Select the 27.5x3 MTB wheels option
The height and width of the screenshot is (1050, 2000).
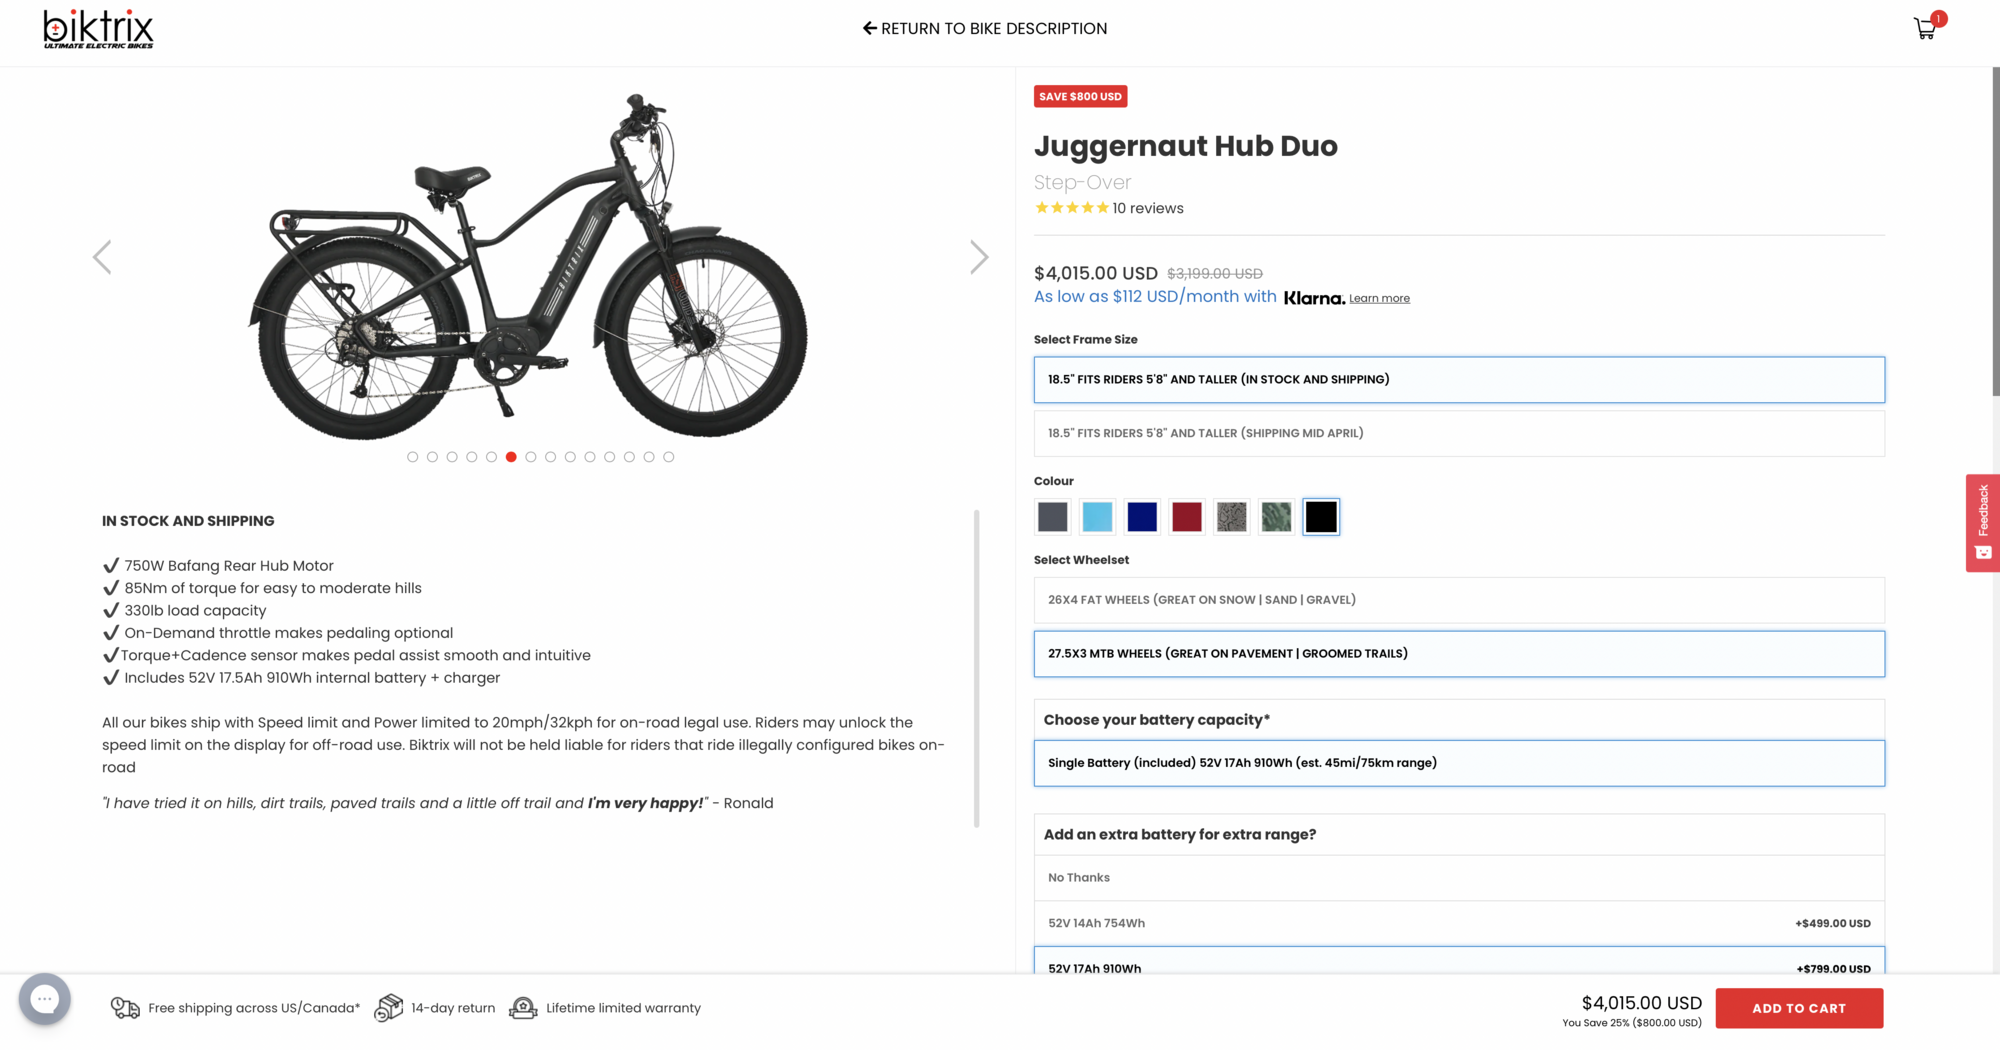tap(1458, 654)
